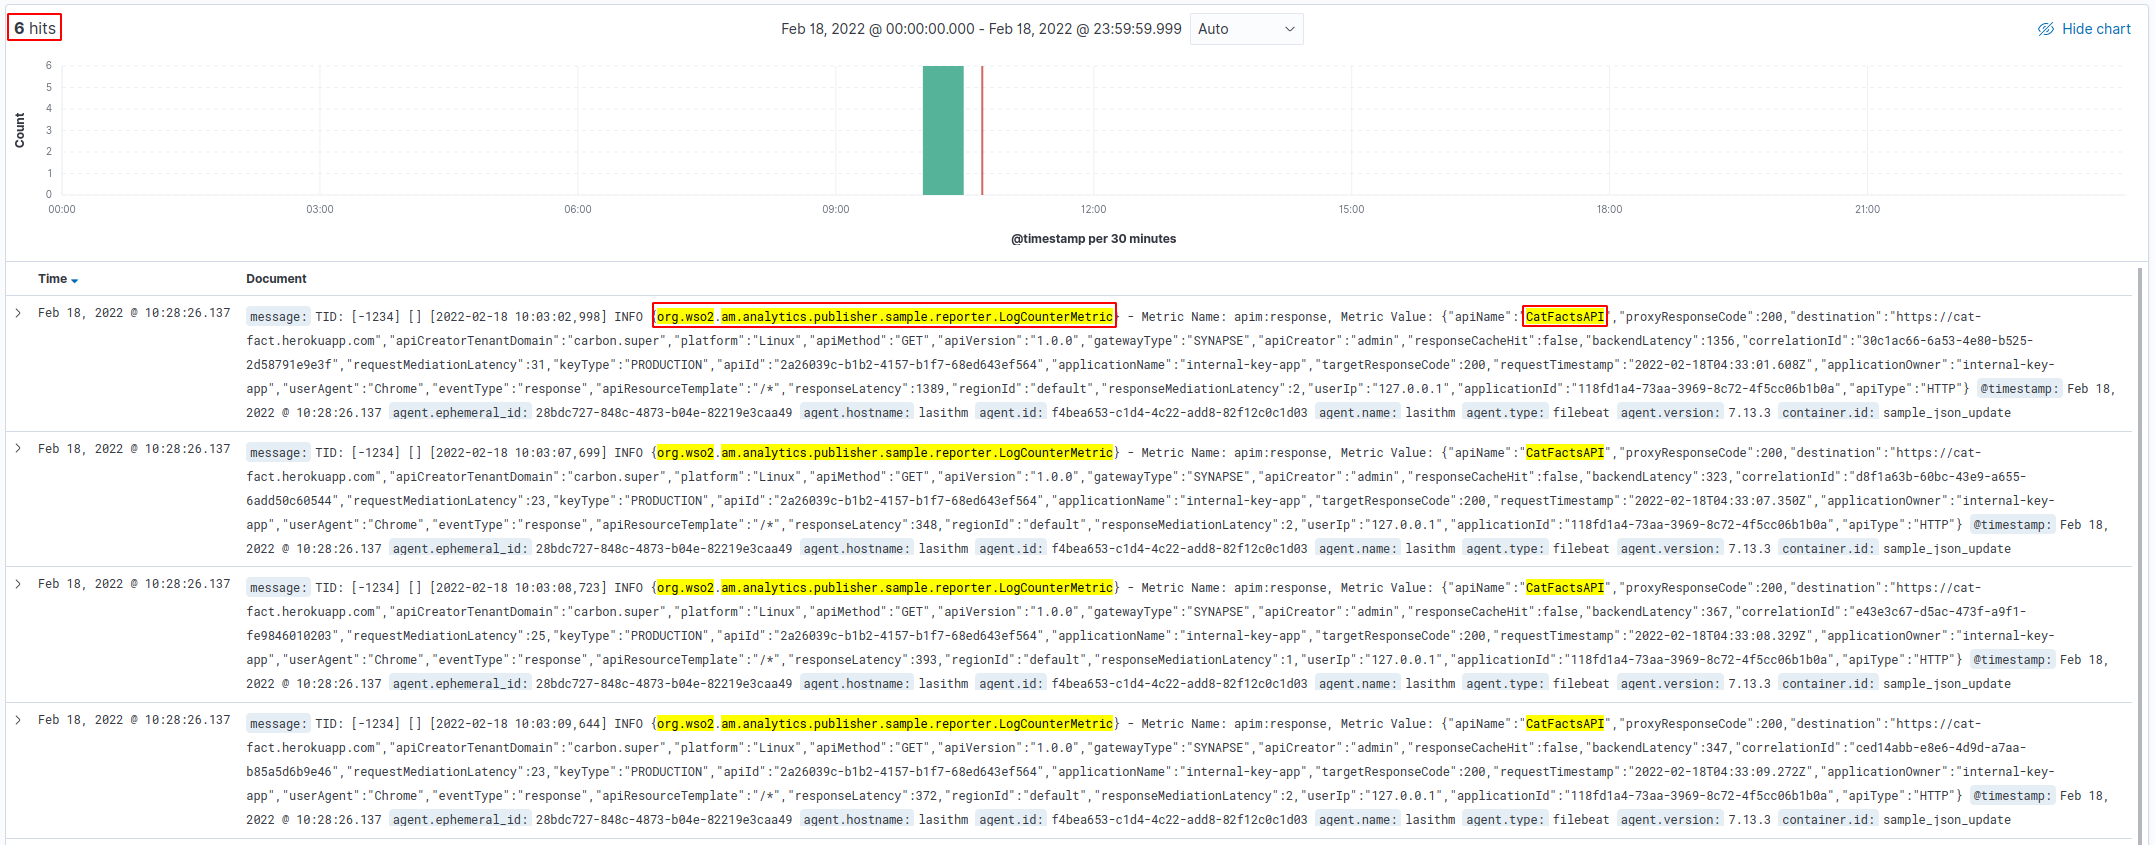This screenshot has width=2155, height=845.
Task: Click agent.hostname field in first row
Action: click(x=857, y=413)
